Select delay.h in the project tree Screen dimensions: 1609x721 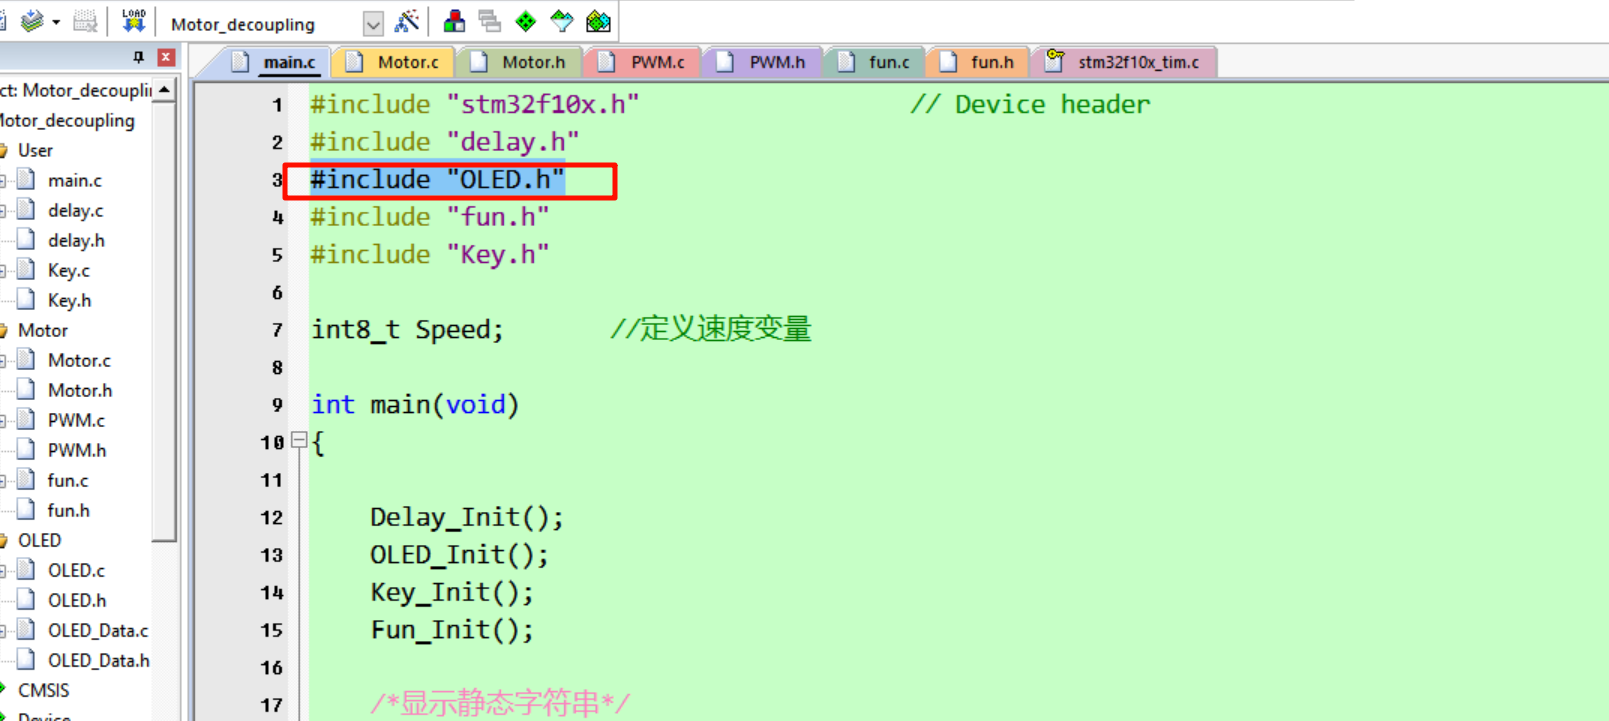tap(77, 240)
